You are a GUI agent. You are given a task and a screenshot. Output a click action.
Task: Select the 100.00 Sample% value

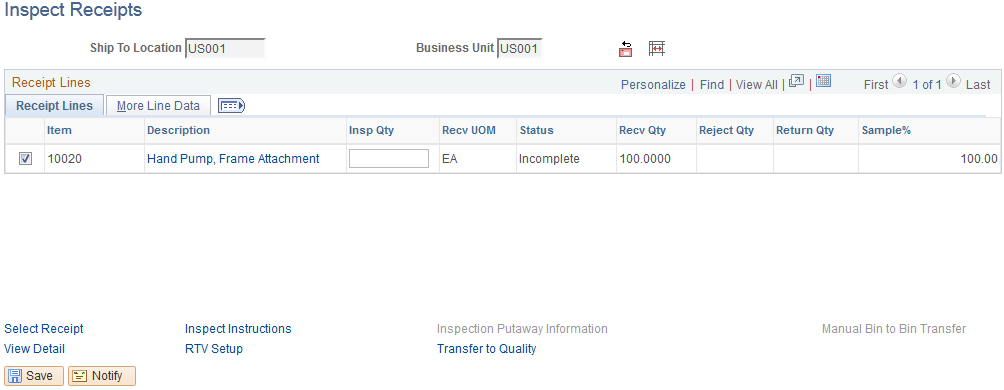click(x=979, y=159)
